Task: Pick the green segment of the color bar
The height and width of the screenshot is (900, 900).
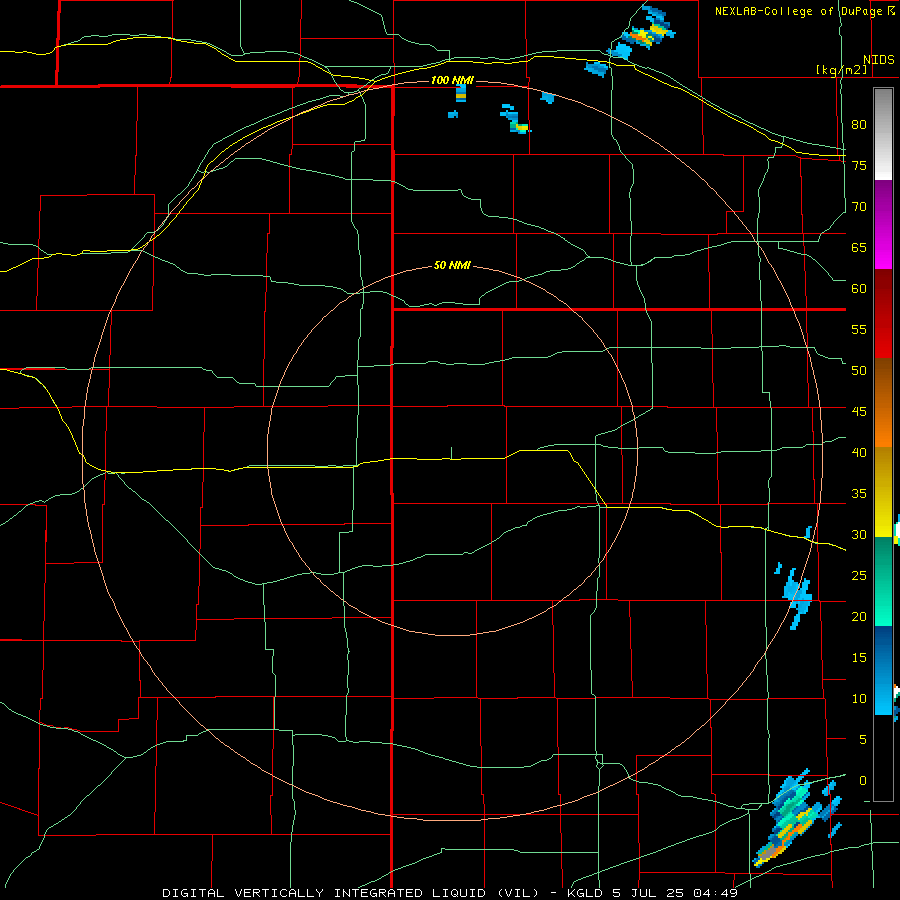Action: point(883,581)
